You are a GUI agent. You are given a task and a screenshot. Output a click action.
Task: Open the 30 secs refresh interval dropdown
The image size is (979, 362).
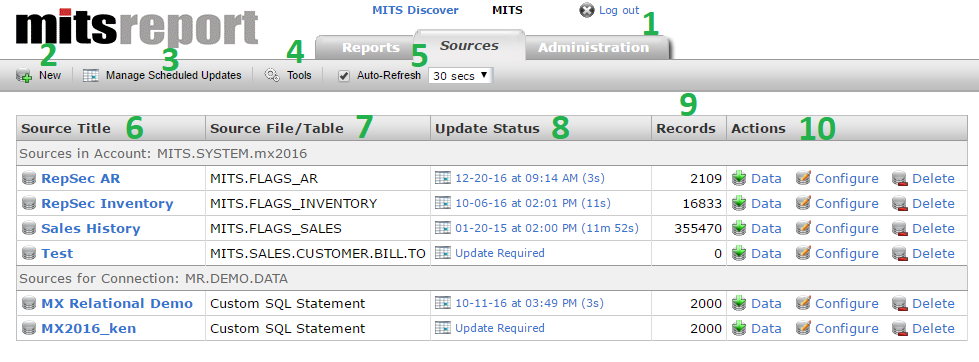click(x=460, y=76)
